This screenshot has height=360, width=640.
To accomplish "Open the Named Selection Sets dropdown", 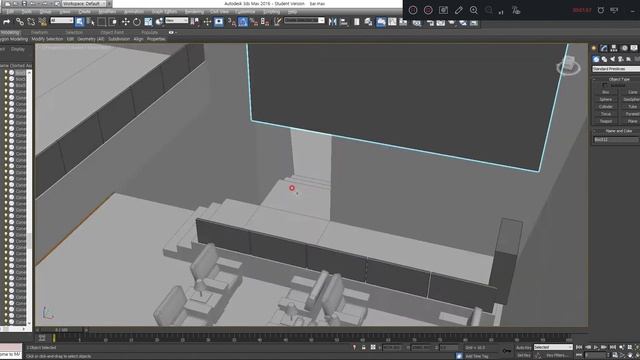I will (304, 20).
